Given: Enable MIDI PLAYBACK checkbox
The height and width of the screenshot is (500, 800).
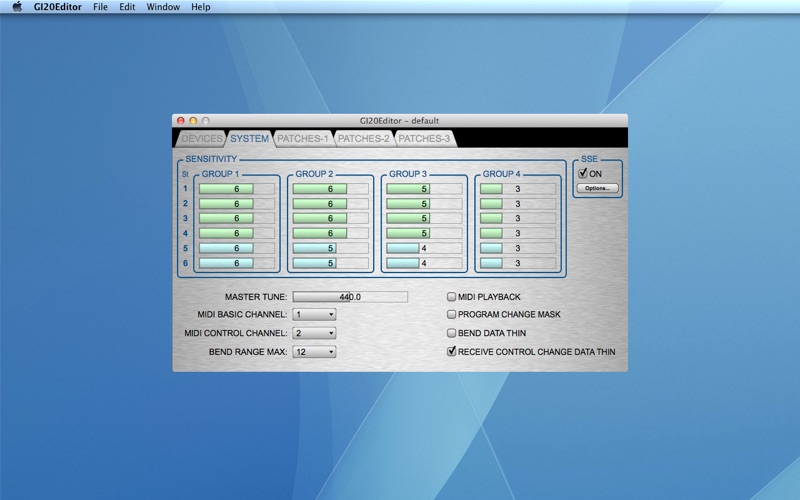Looking at the screenshot, I should coord(451,296).
